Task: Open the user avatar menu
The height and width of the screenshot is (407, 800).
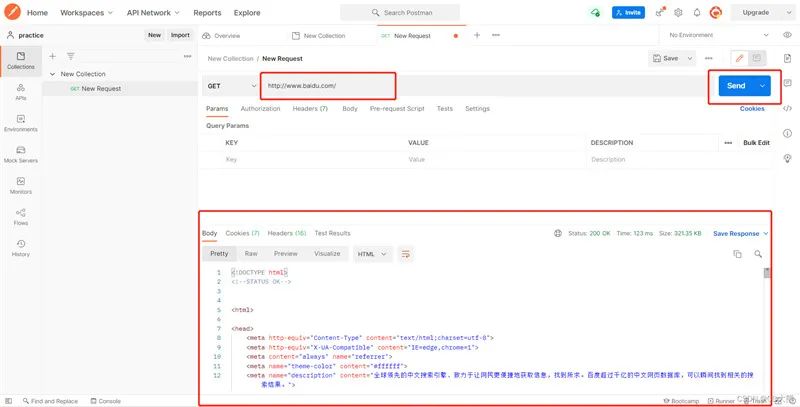Action: pos(715,12)
